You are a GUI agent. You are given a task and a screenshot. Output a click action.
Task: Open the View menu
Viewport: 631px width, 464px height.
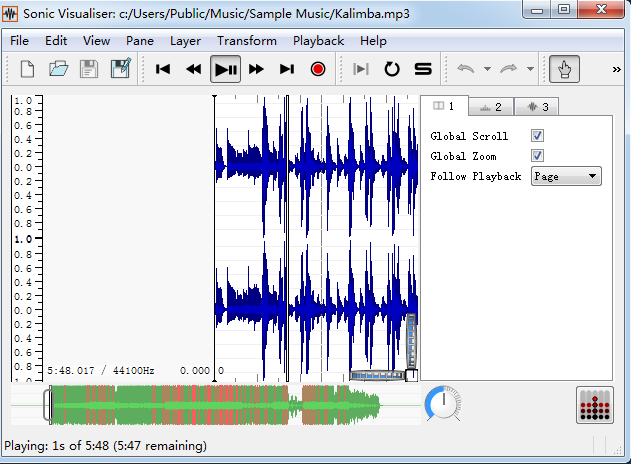pos(97,41)
